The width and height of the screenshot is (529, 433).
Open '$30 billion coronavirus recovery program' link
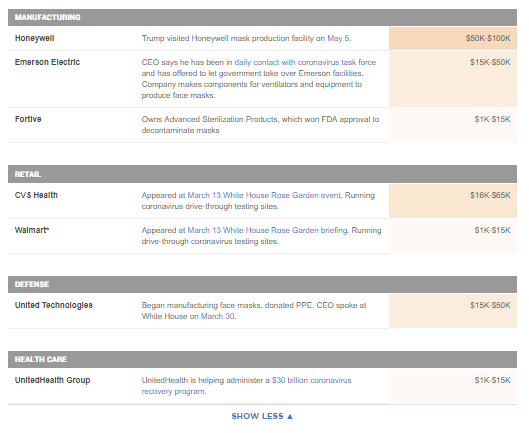[x=247, y=386]
